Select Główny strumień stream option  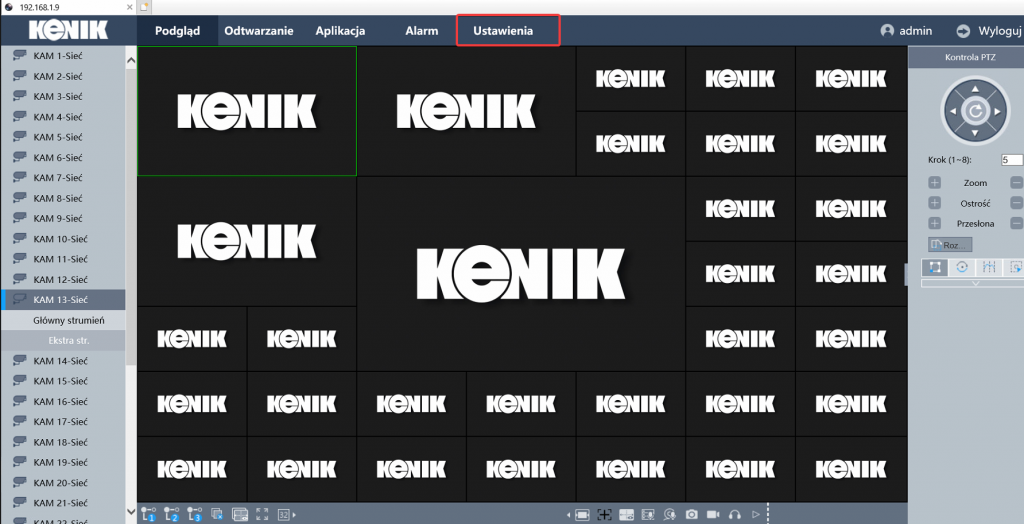tap(68, 320)
